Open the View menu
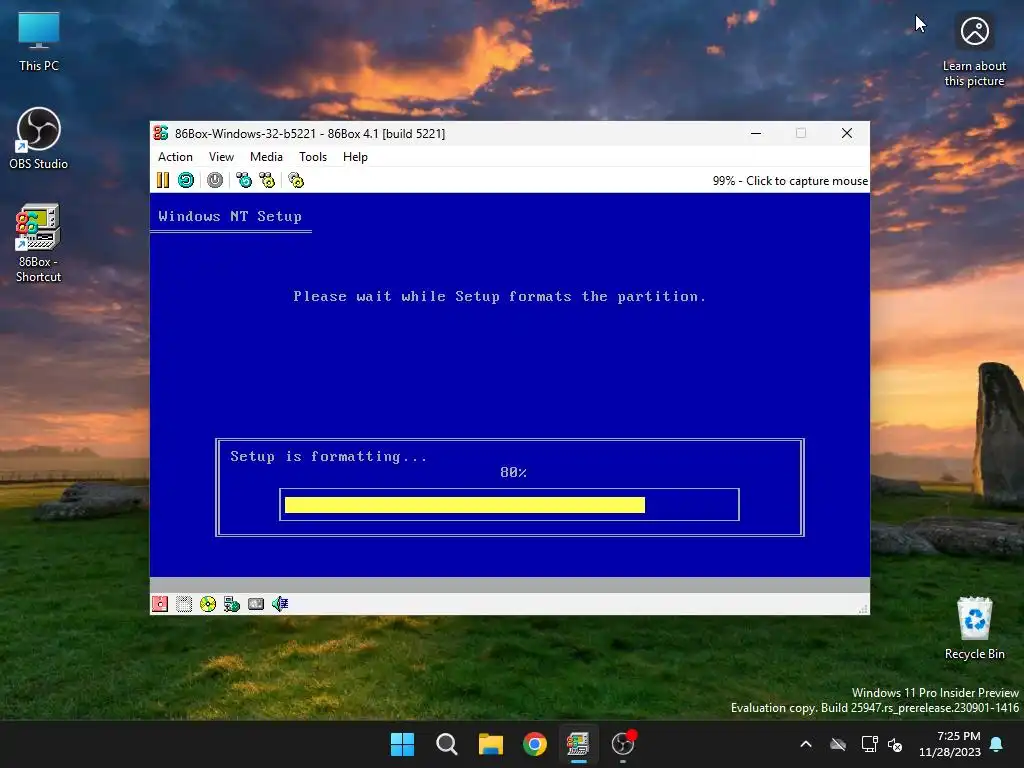The image size is (1024, 768). tap(221, 157)
